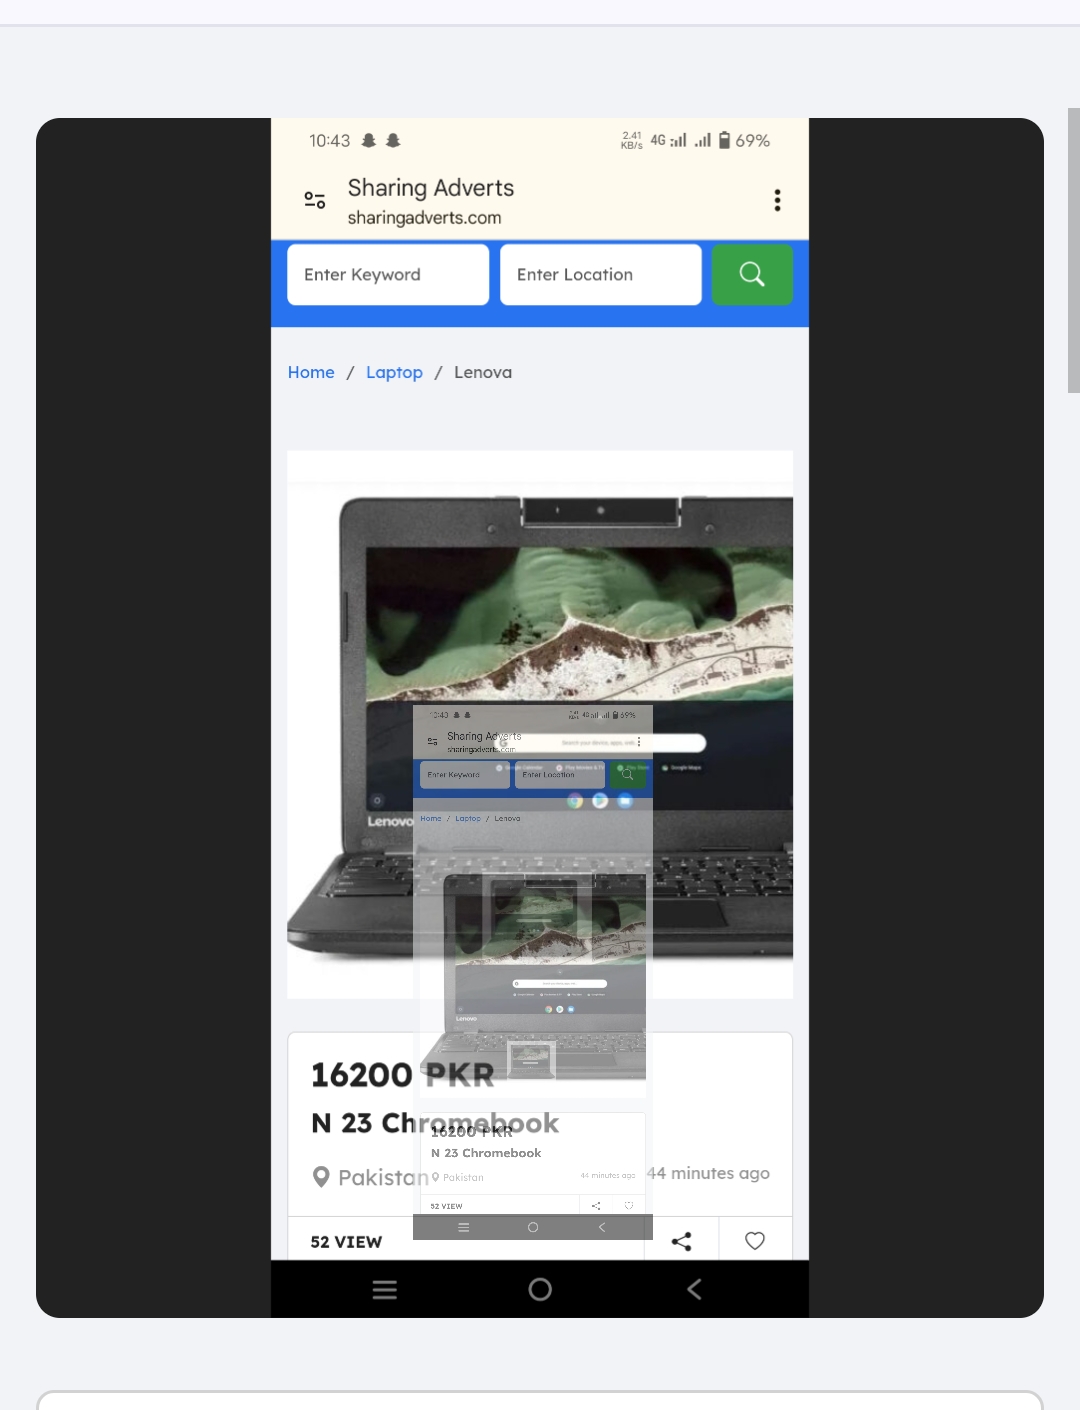Click the Lenova breadcrumb text
1080x1410 pixels.
pyautogui.click(x=483, y=372)
